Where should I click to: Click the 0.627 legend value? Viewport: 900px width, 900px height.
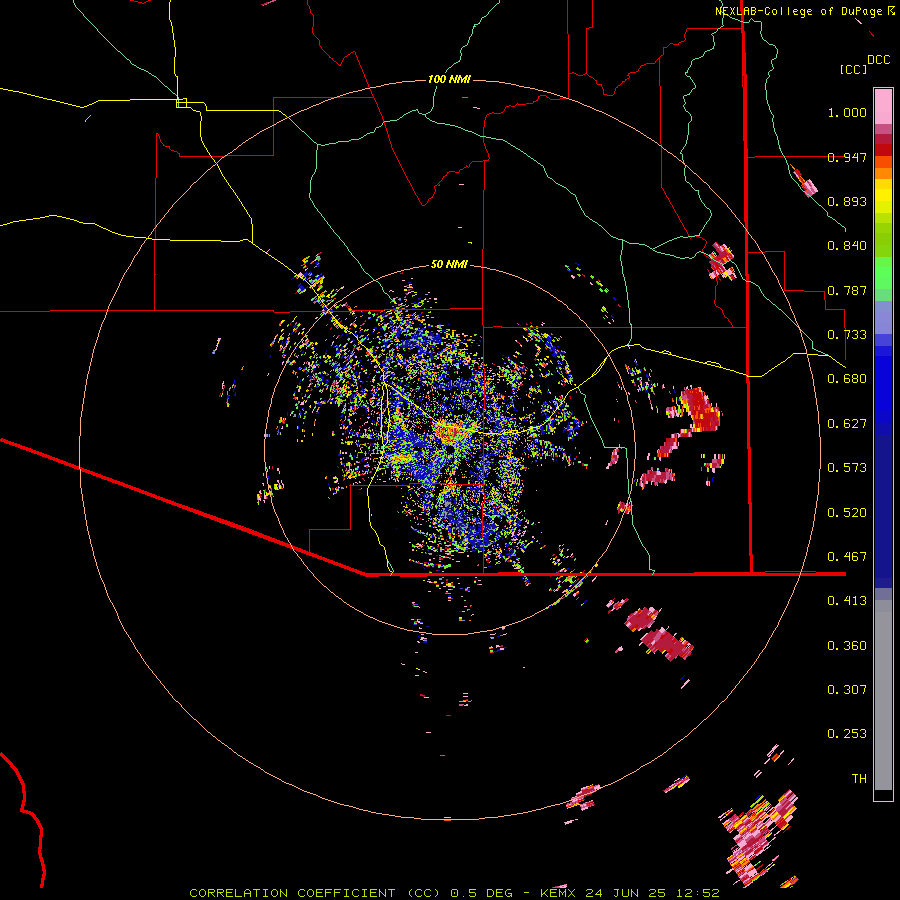[847, 424]
